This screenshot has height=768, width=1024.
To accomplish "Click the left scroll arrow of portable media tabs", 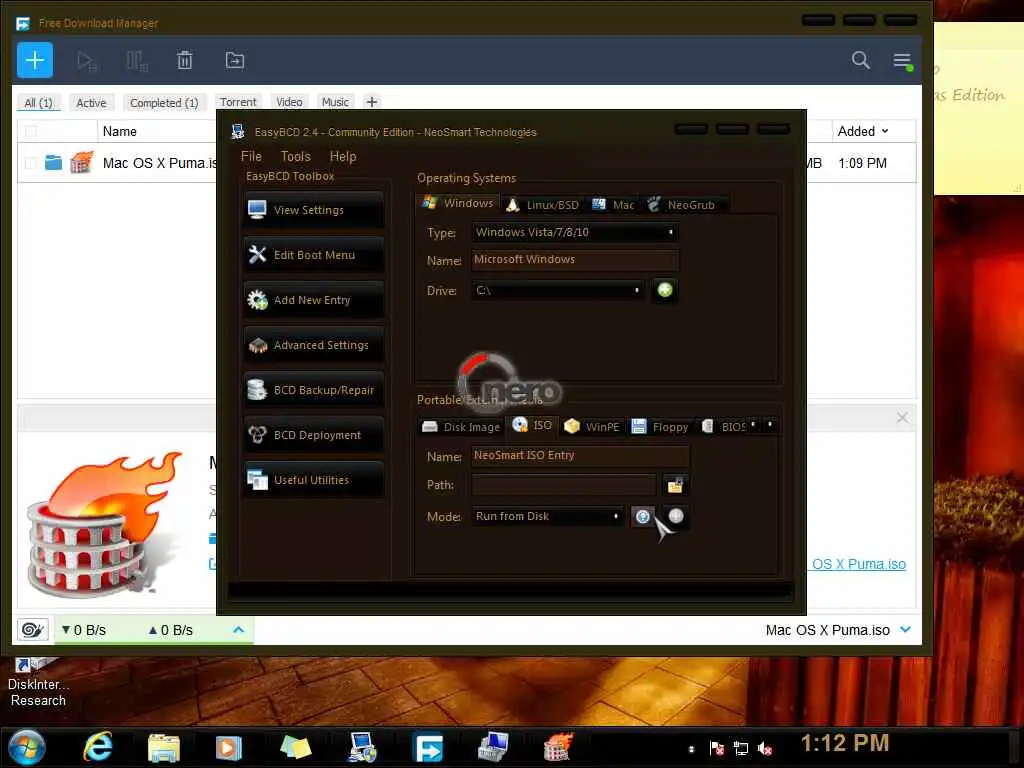I will click(754, 424).
